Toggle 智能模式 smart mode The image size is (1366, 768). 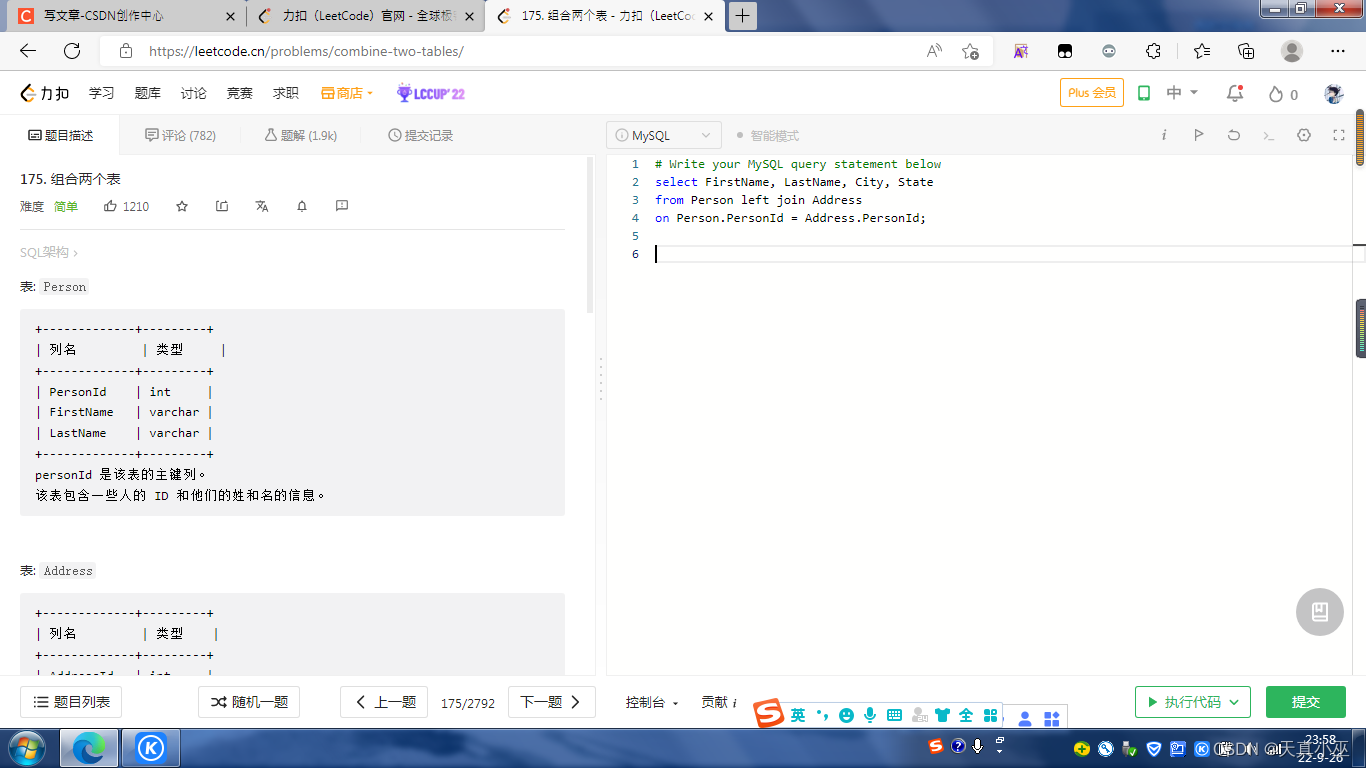pos(767,136)
